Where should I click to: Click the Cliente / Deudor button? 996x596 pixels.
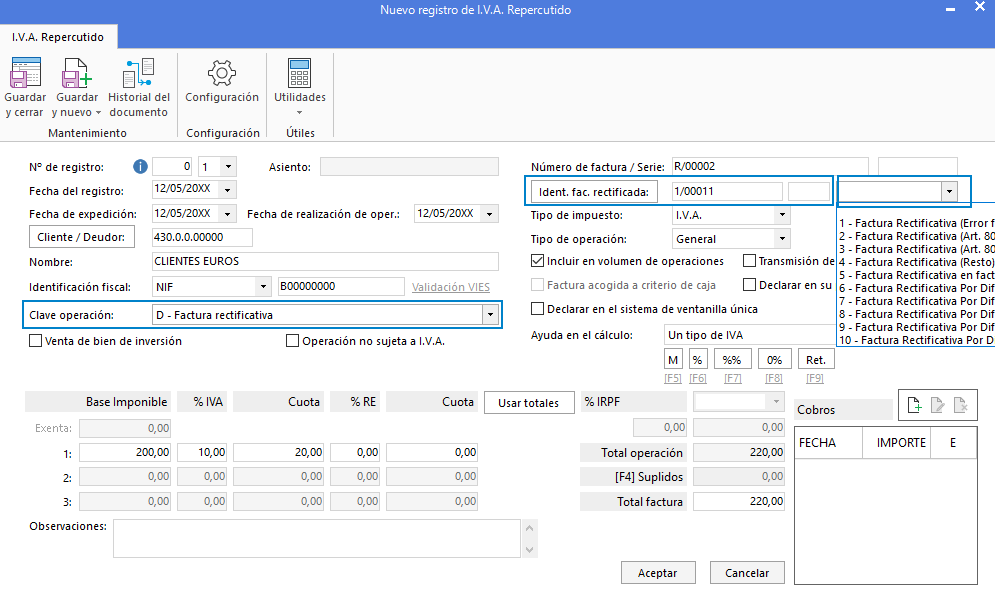(82, 237)
